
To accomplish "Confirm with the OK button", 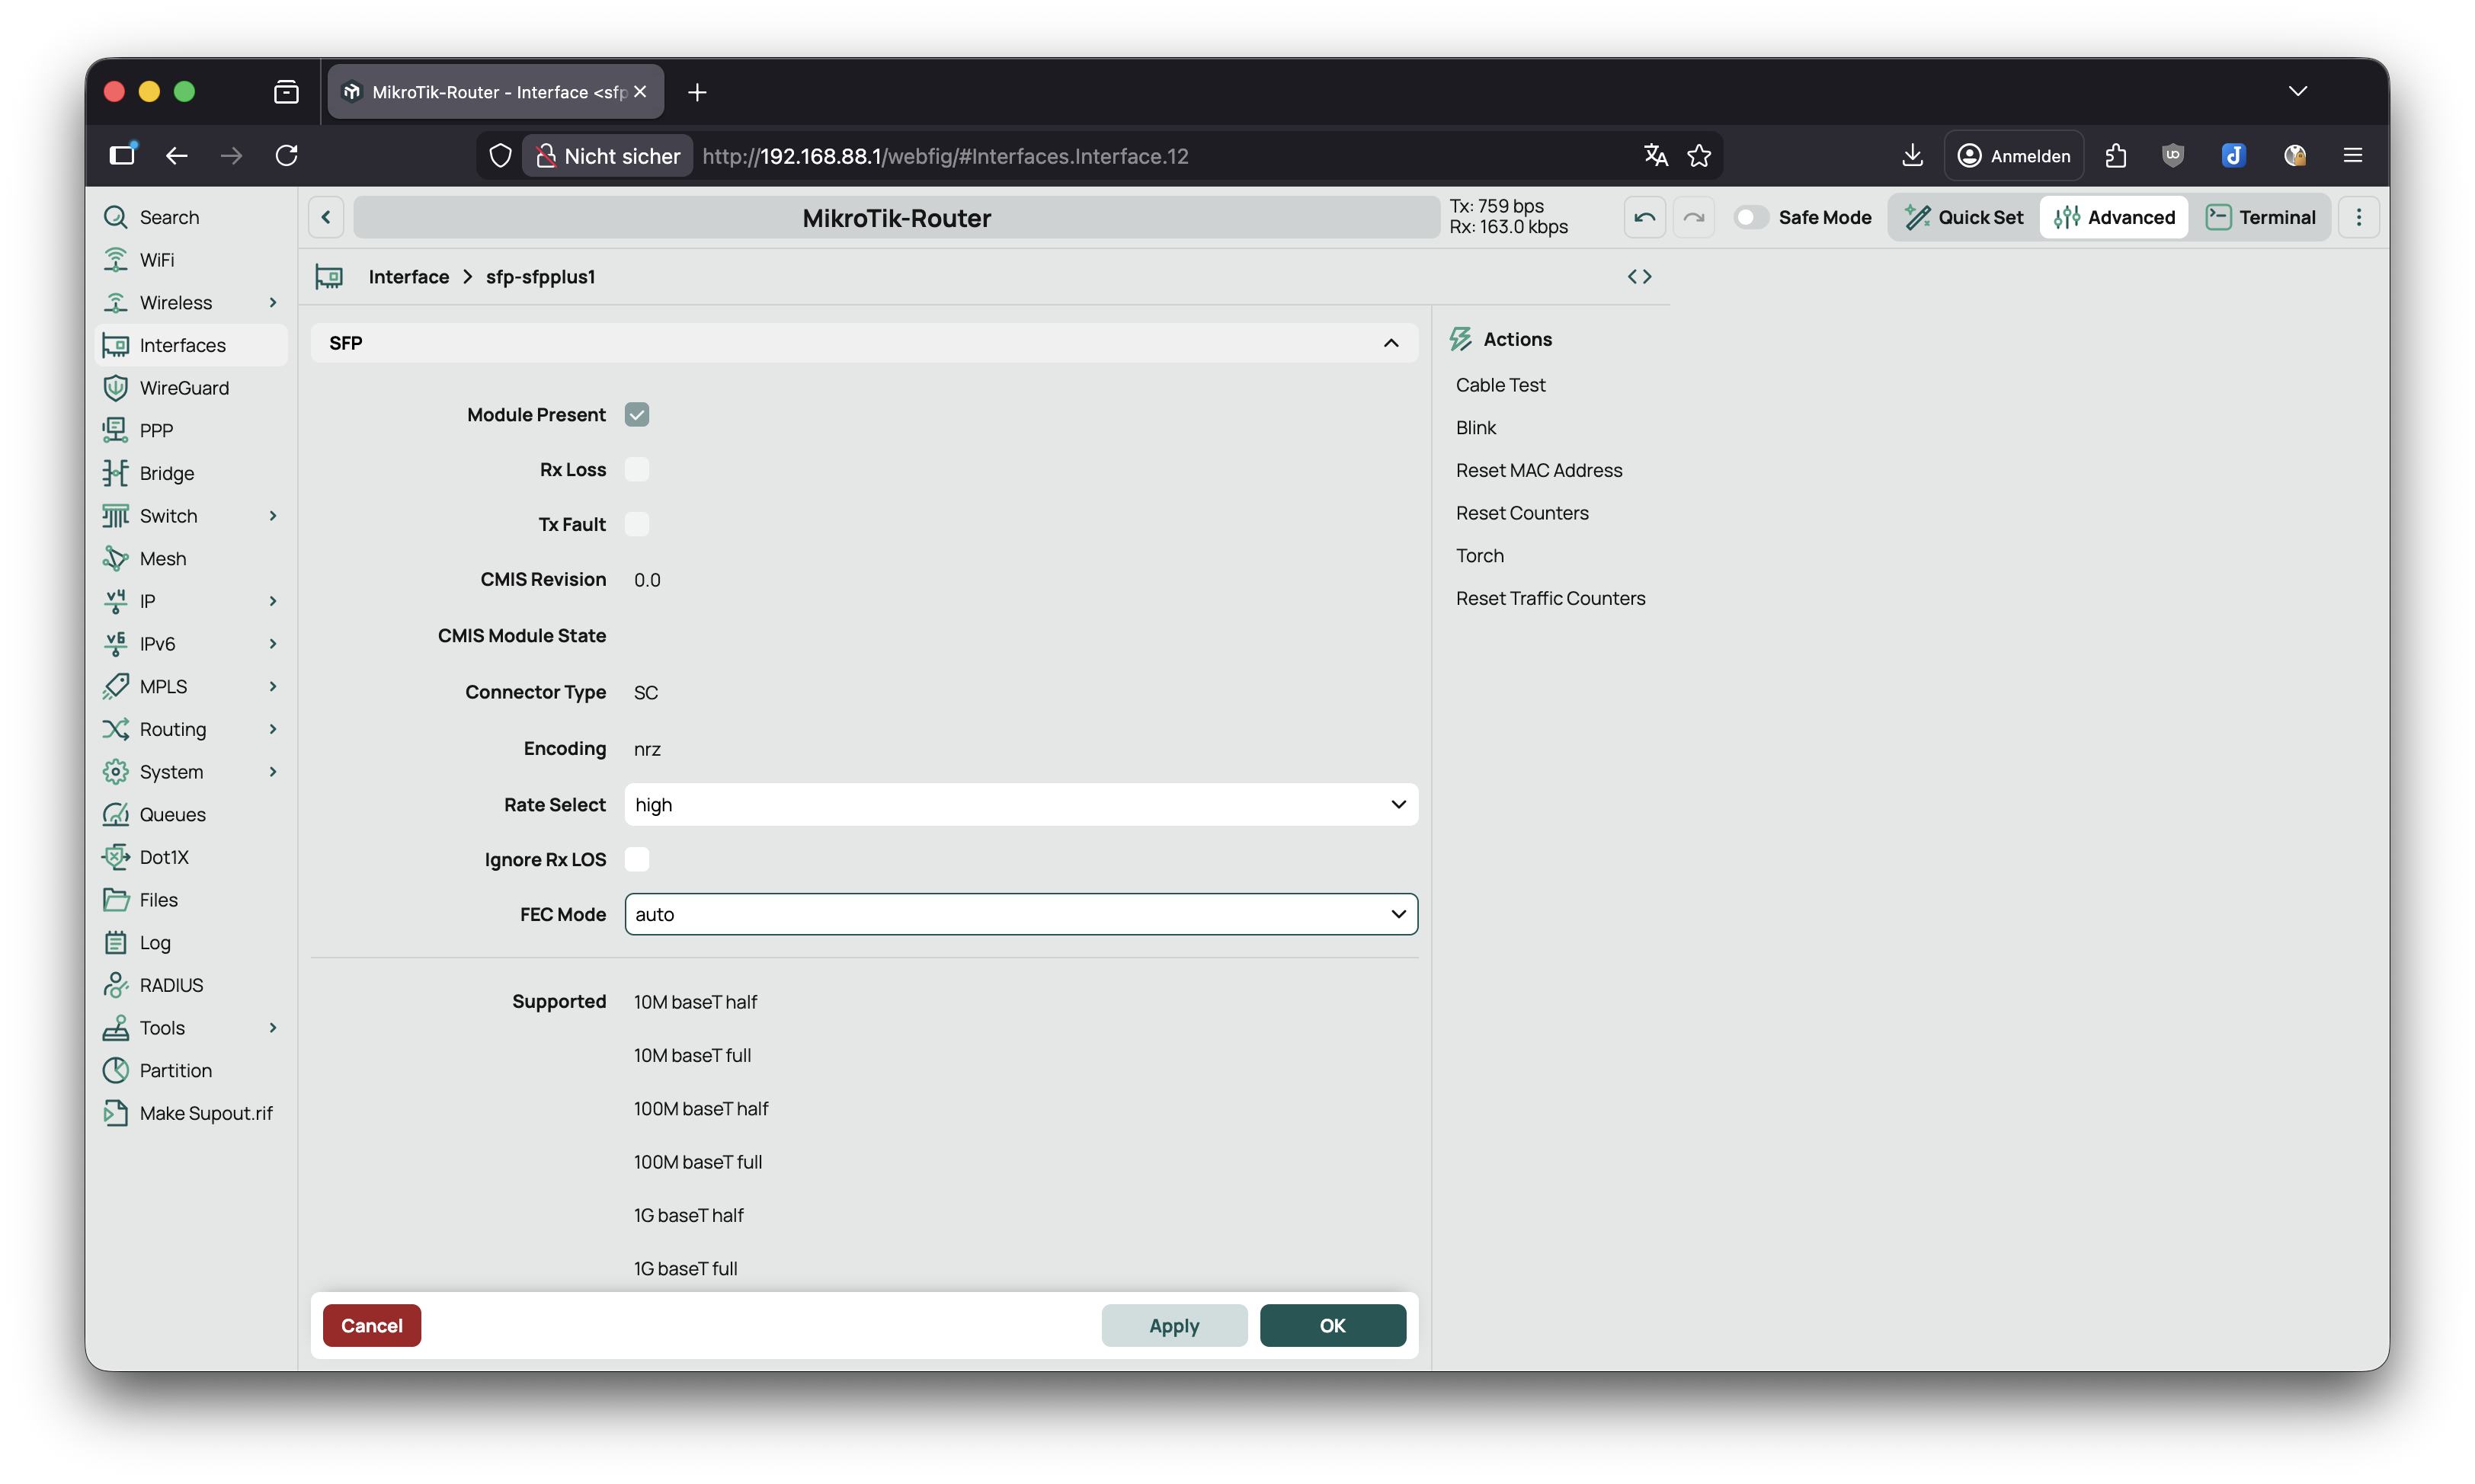I will [1332, 1325].
